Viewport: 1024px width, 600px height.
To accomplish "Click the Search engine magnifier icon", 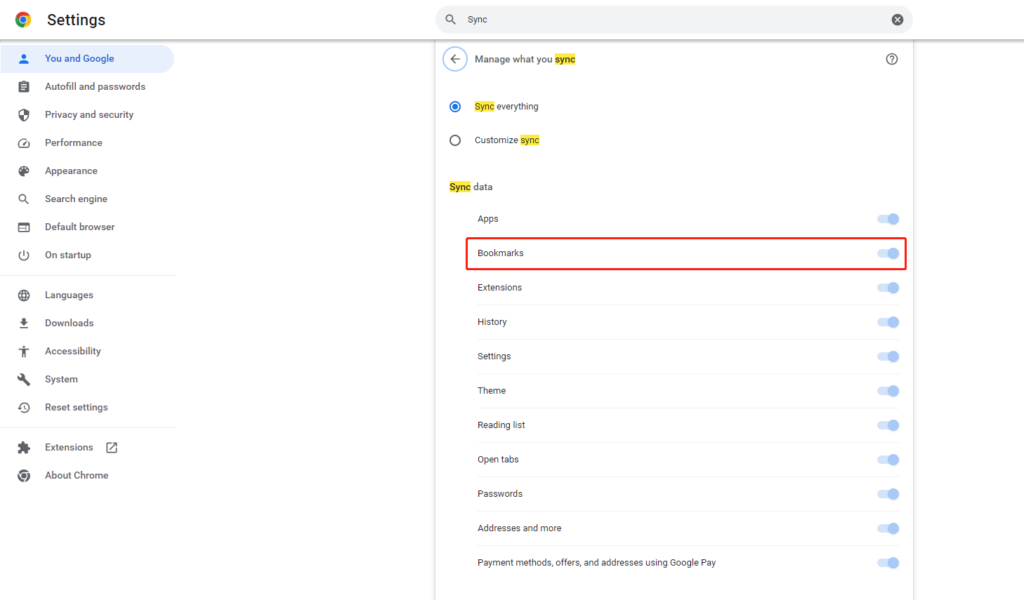I will coord(24,199).
